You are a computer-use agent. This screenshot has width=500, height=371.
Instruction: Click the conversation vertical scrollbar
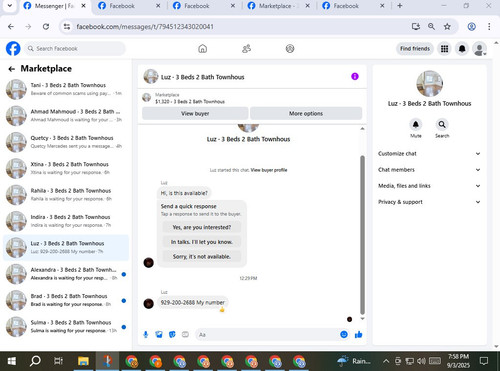tap(362, 235)
